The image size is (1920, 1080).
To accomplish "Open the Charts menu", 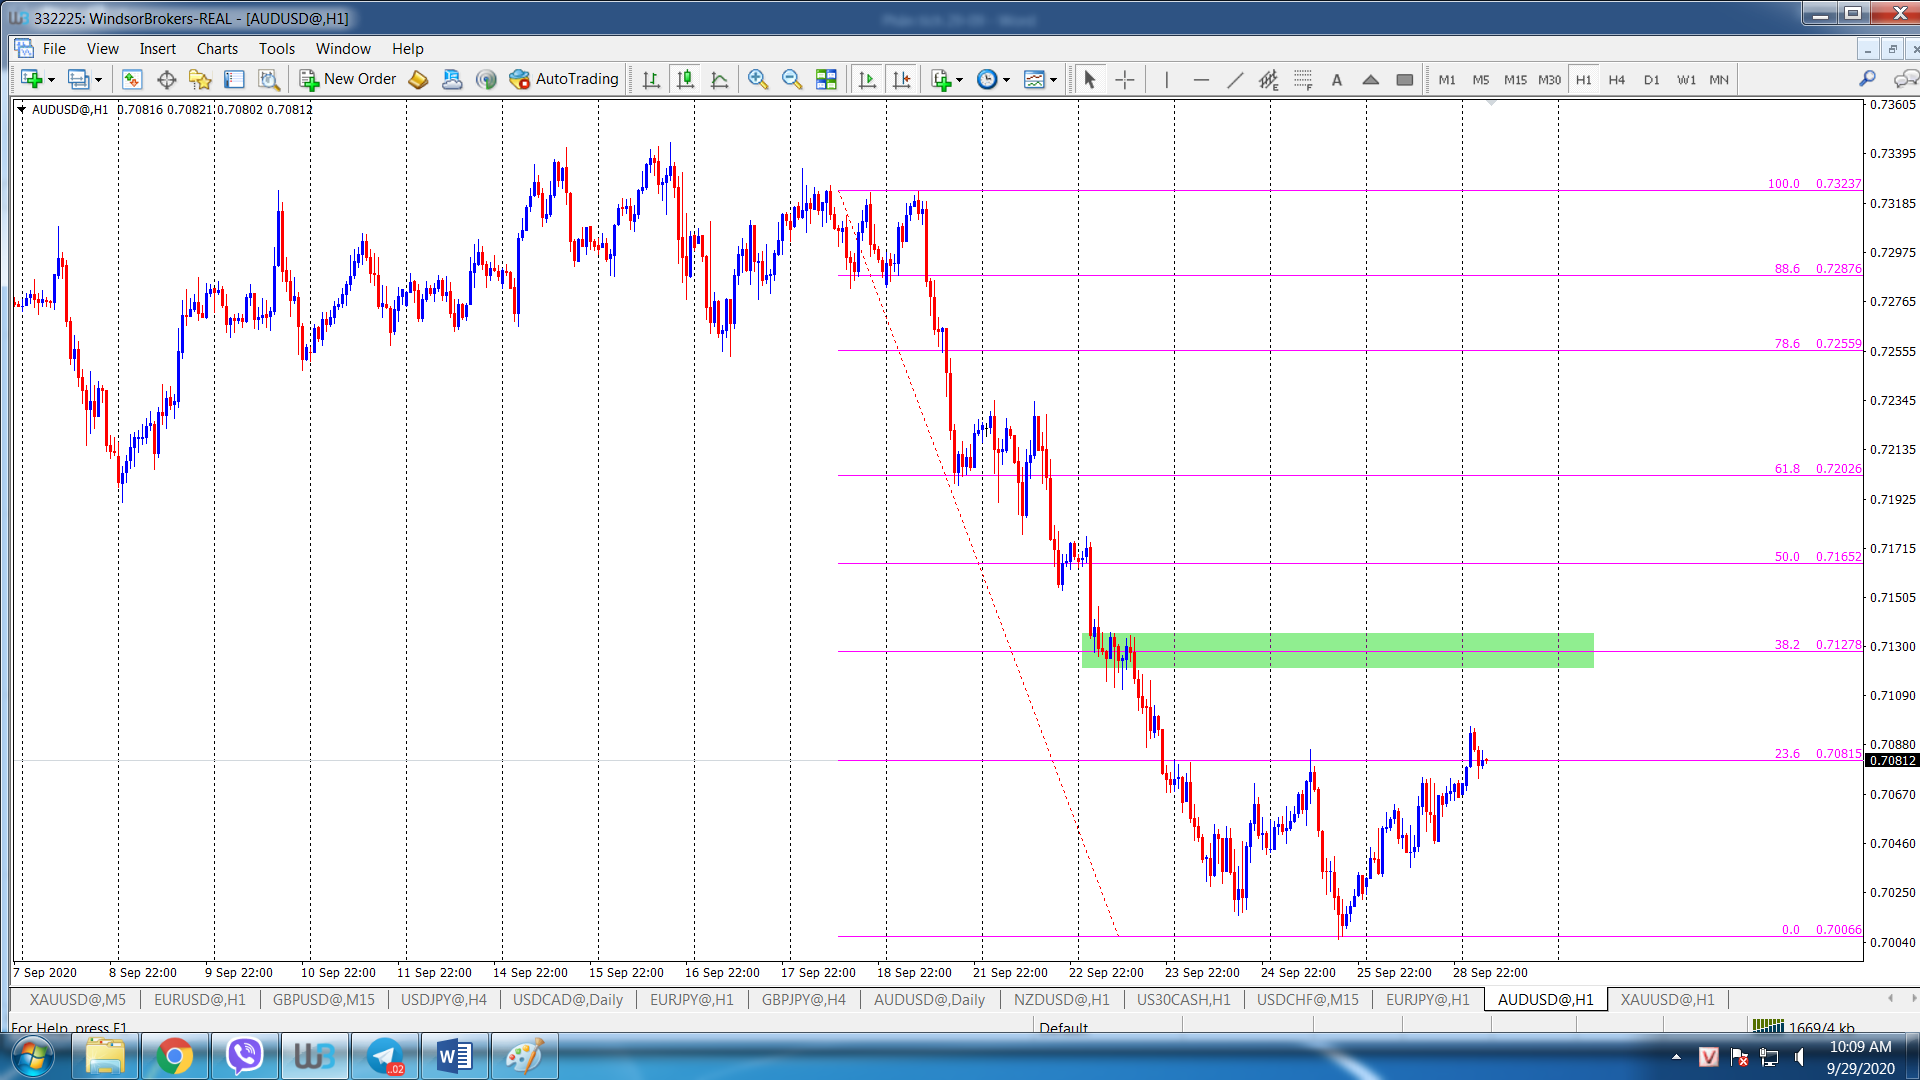I will tap(217, 48).
